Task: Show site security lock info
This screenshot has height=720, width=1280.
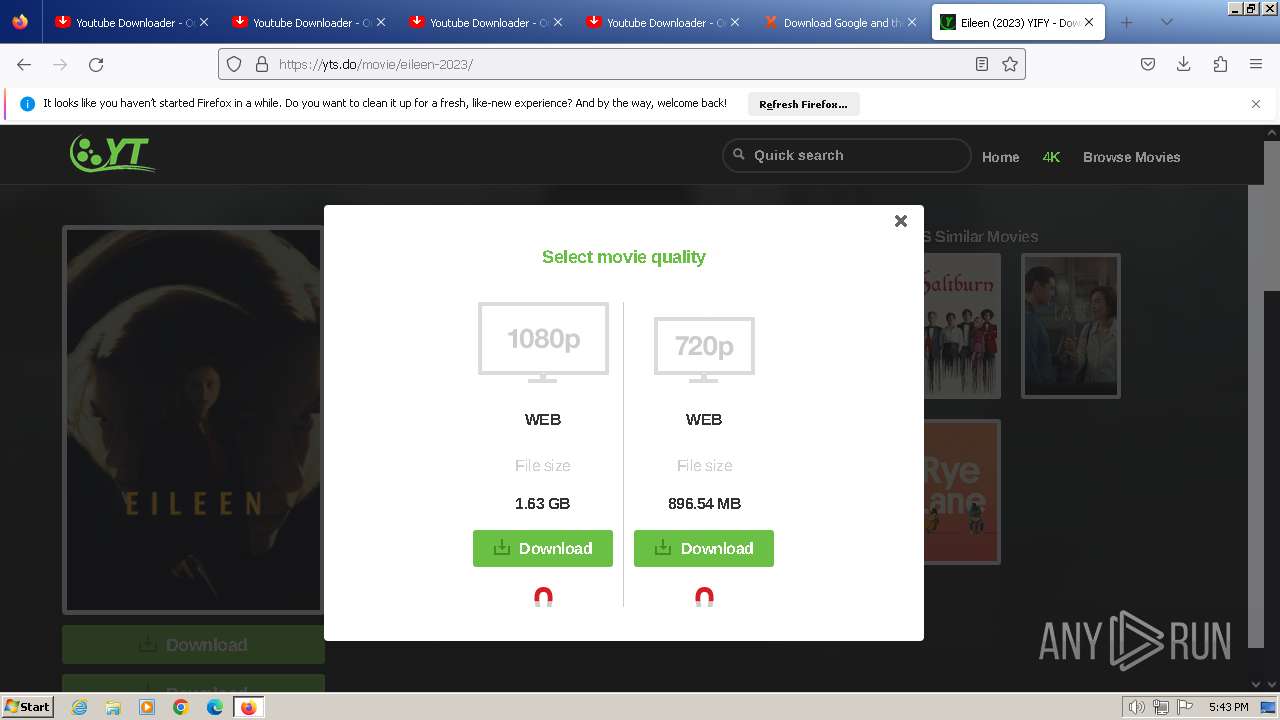Action: coord(262,64)
